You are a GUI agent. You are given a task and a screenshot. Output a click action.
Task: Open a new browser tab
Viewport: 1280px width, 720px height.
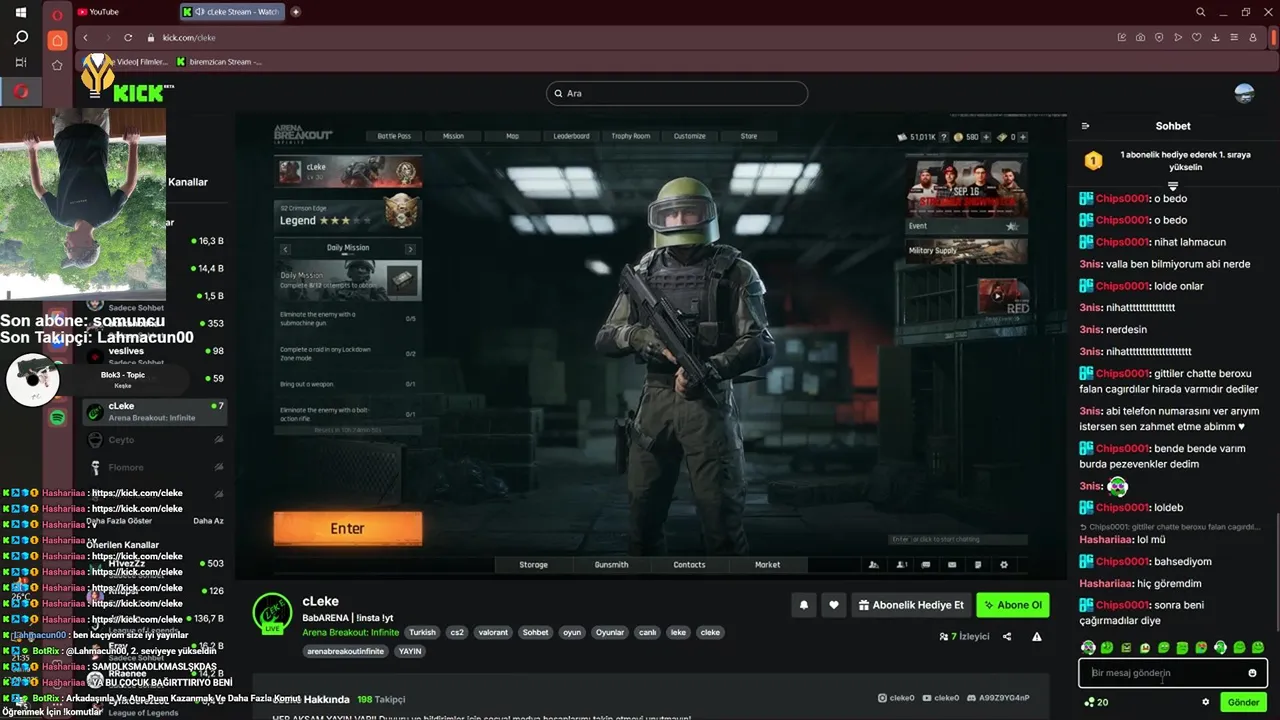click(295, 12)
